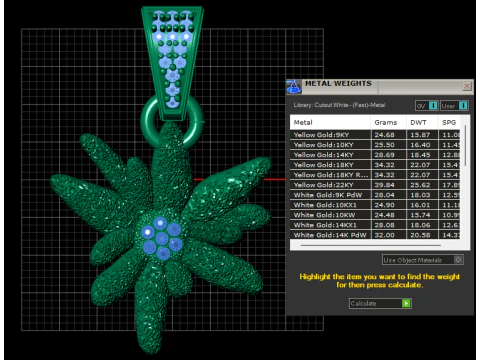Click the DWT column header
The width and height of the screenshot is (480, 360).
coord(422,122)
